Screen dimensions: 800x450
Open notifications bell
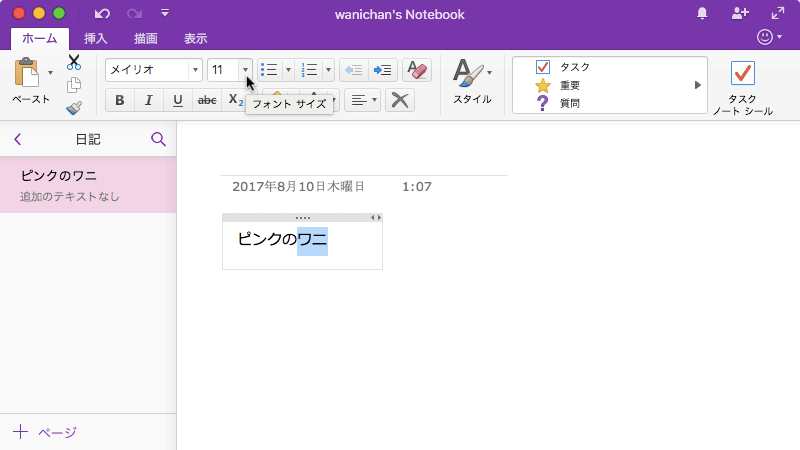(x=702, y=13)
